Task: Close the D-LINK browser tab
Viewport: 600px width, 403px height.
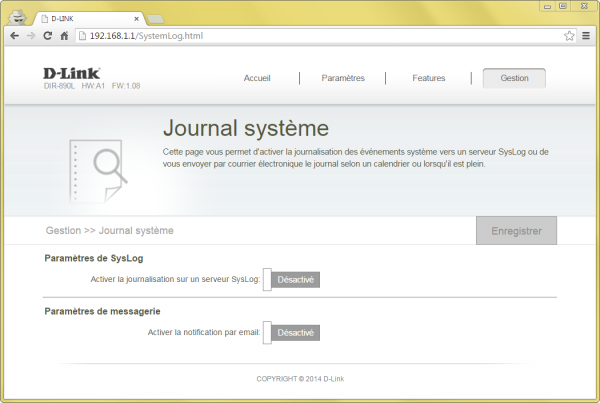Action: click(135, 17)
